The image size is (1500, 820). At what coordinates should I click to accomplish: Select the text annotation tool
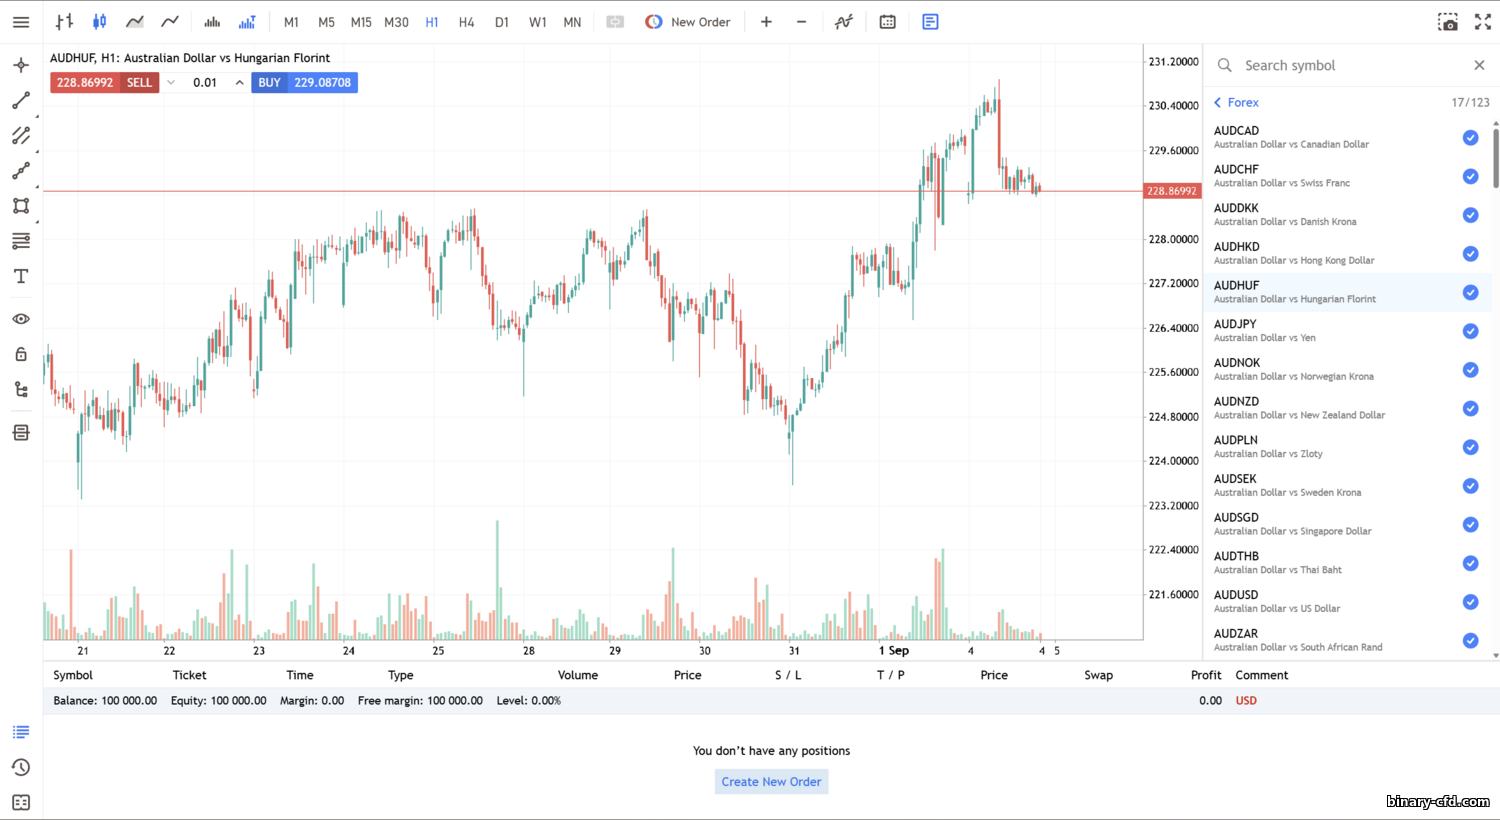[21, 277]
